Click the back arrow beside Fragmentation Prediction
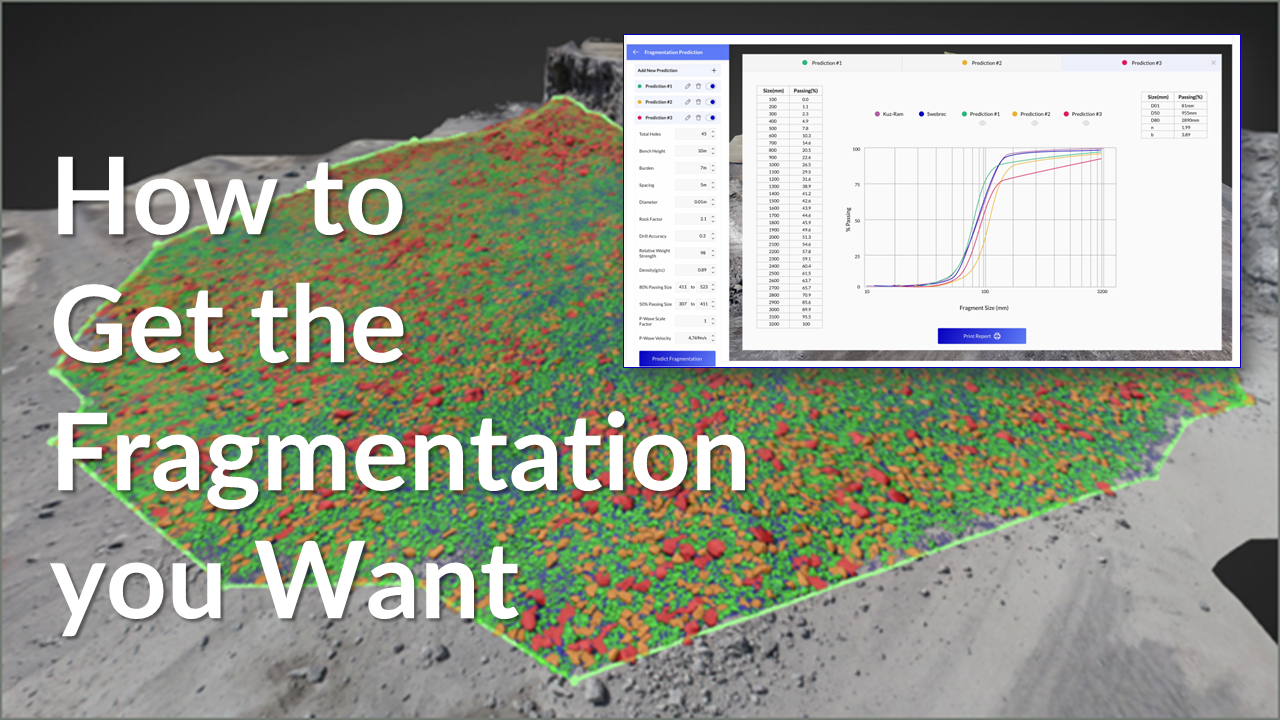1280x720 pixels. coord(634,52)
